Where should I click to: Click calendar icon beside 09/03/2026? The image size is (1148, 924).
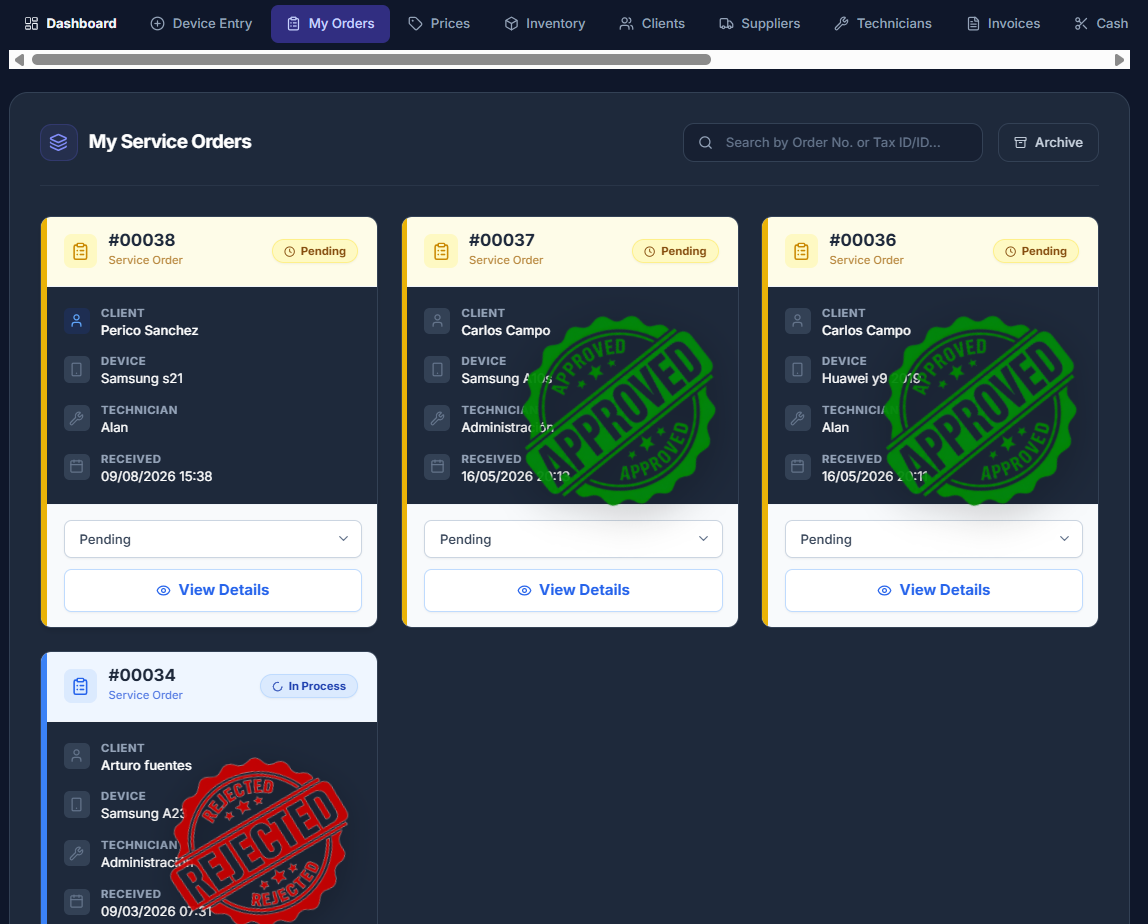(77, 901)
